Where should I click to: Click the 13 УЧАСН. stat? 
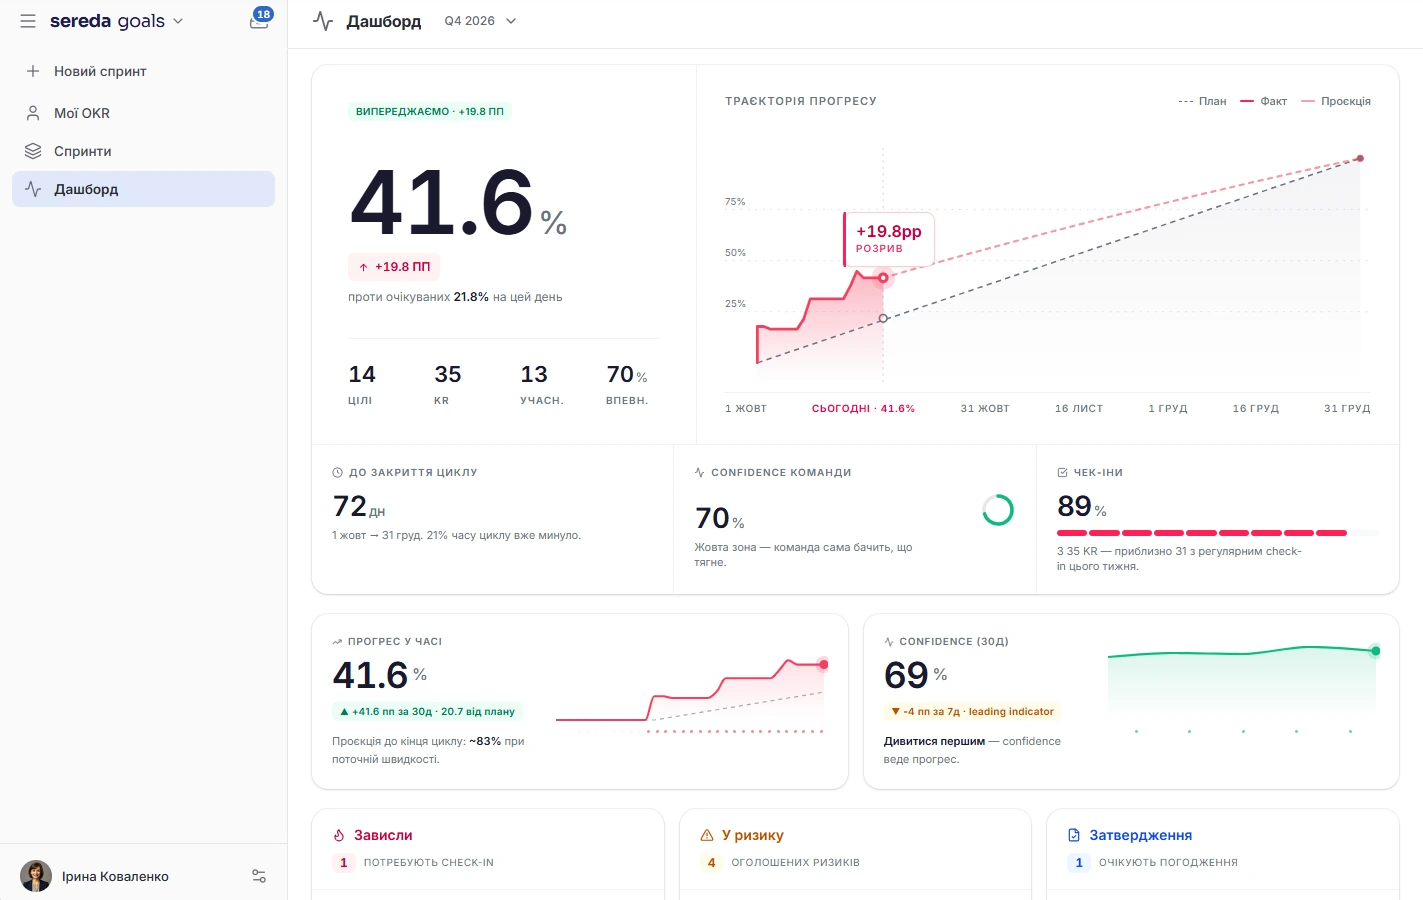click(541, 385)
